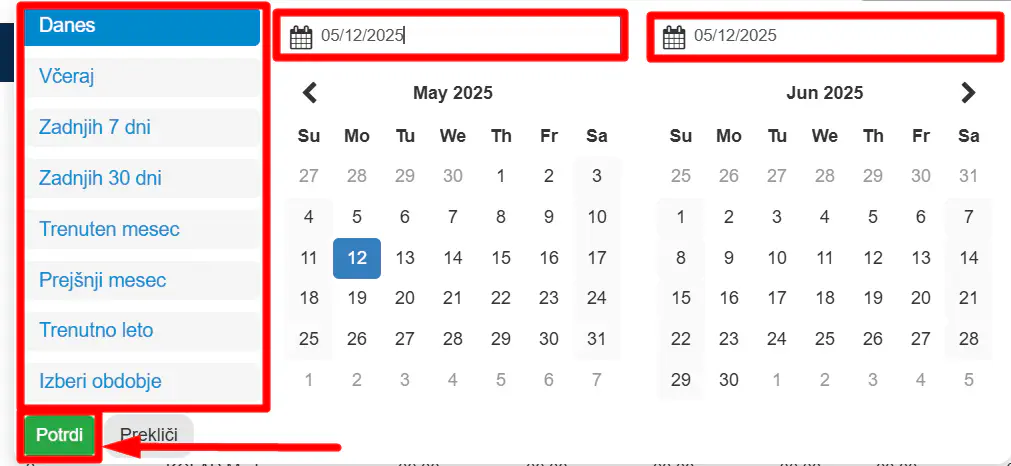This screenshot has width=1011, height=466.
Task: Select highlighted May 12 in calendar
Action: (x=357, y=258)
